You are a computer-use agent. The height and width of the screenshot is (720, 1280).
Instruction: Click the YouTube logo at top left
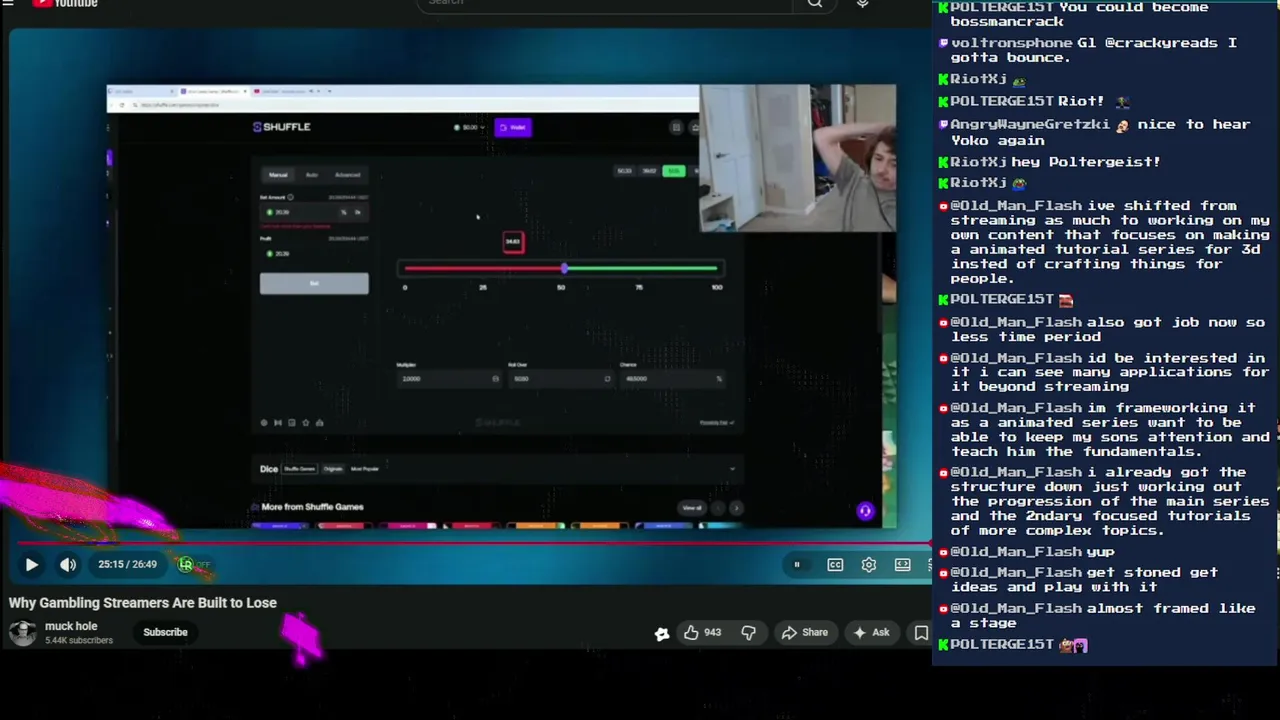click(x=66, y=3)
